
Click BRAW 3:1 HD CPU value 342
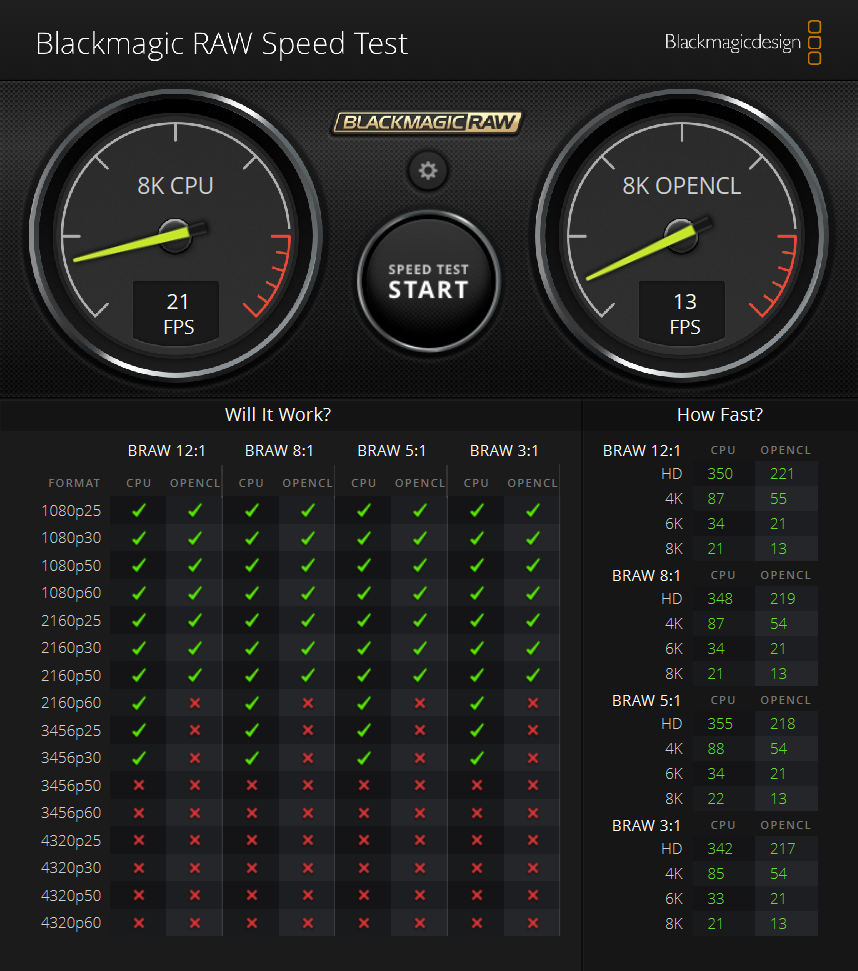pyautogui.click(x=720, y=849)
